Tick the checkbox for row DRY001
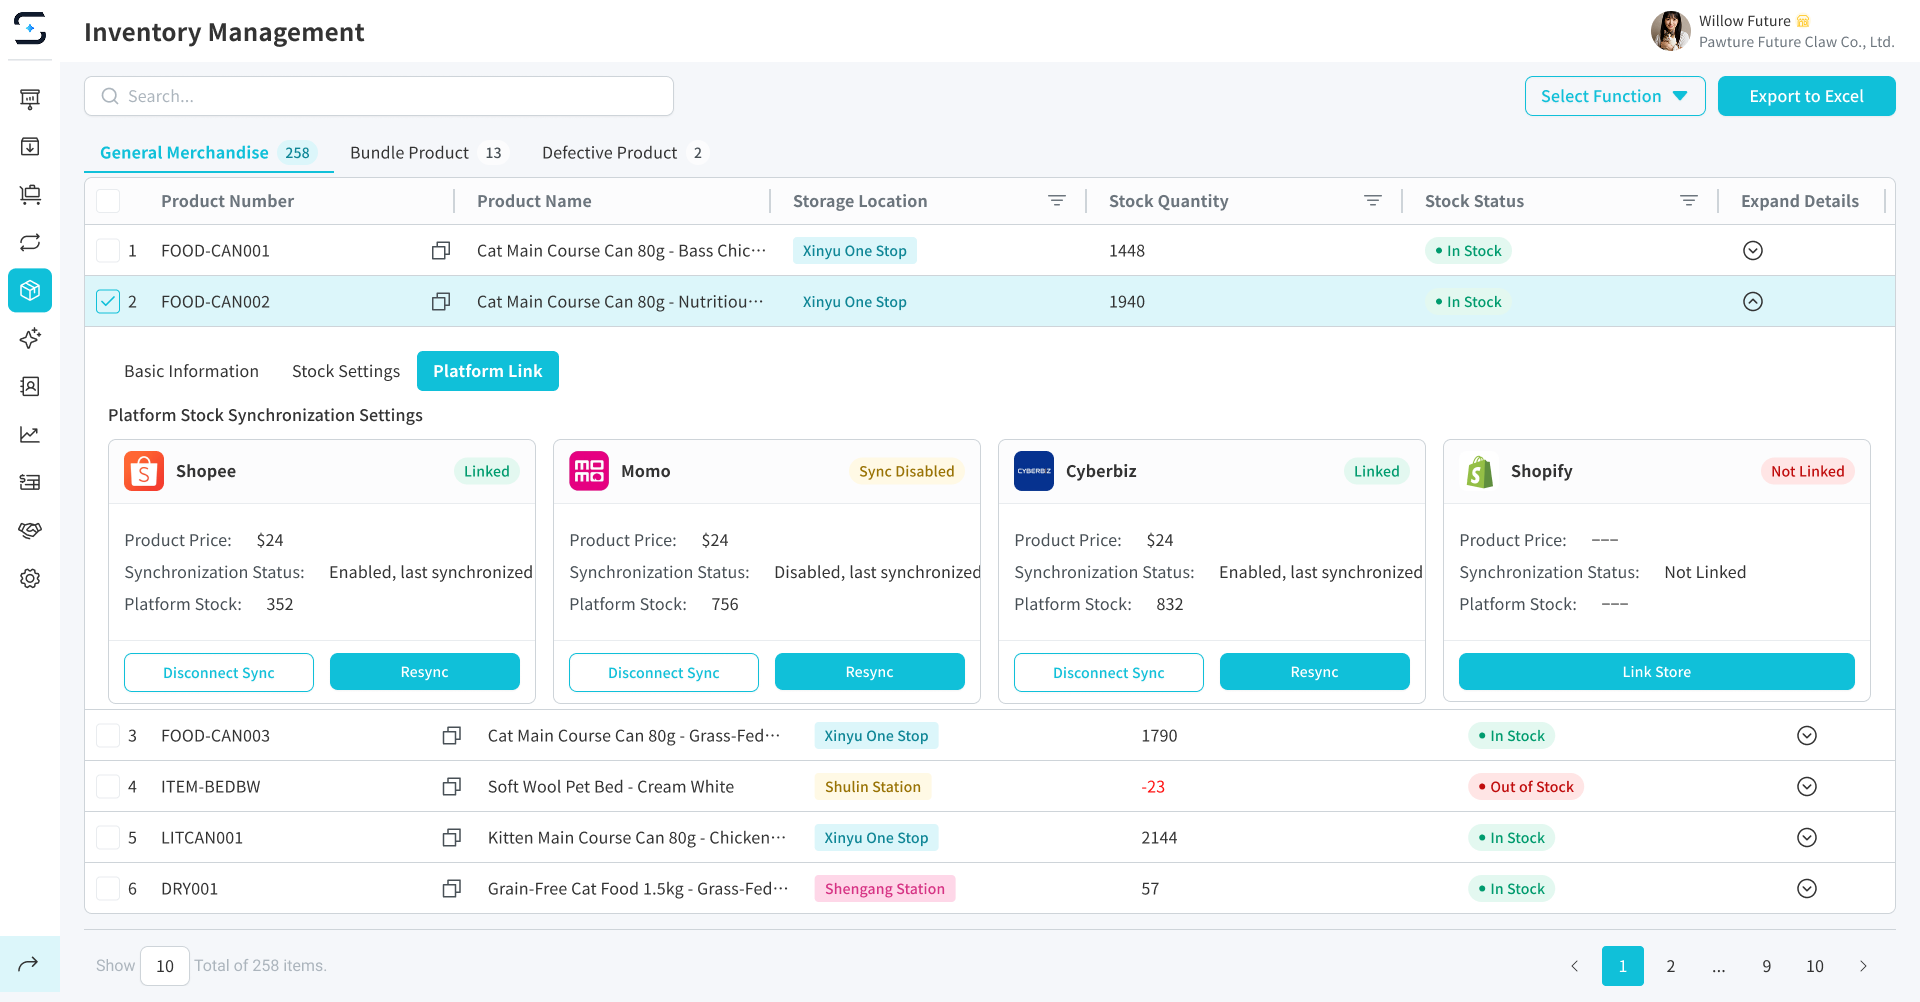The height and width of the screenshot is (1002, 1920). pos(108,889)
